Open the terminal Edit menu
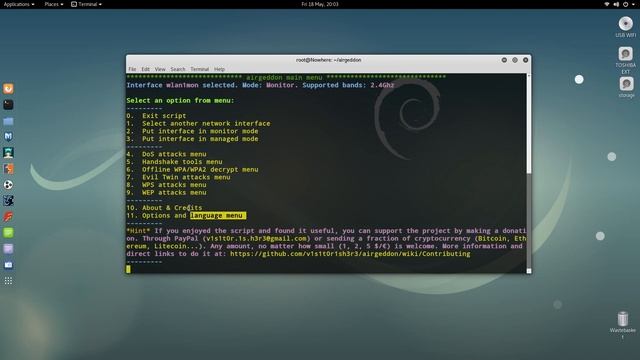The width and height of the screenshot is (640, 360). (x=145, y=69)
